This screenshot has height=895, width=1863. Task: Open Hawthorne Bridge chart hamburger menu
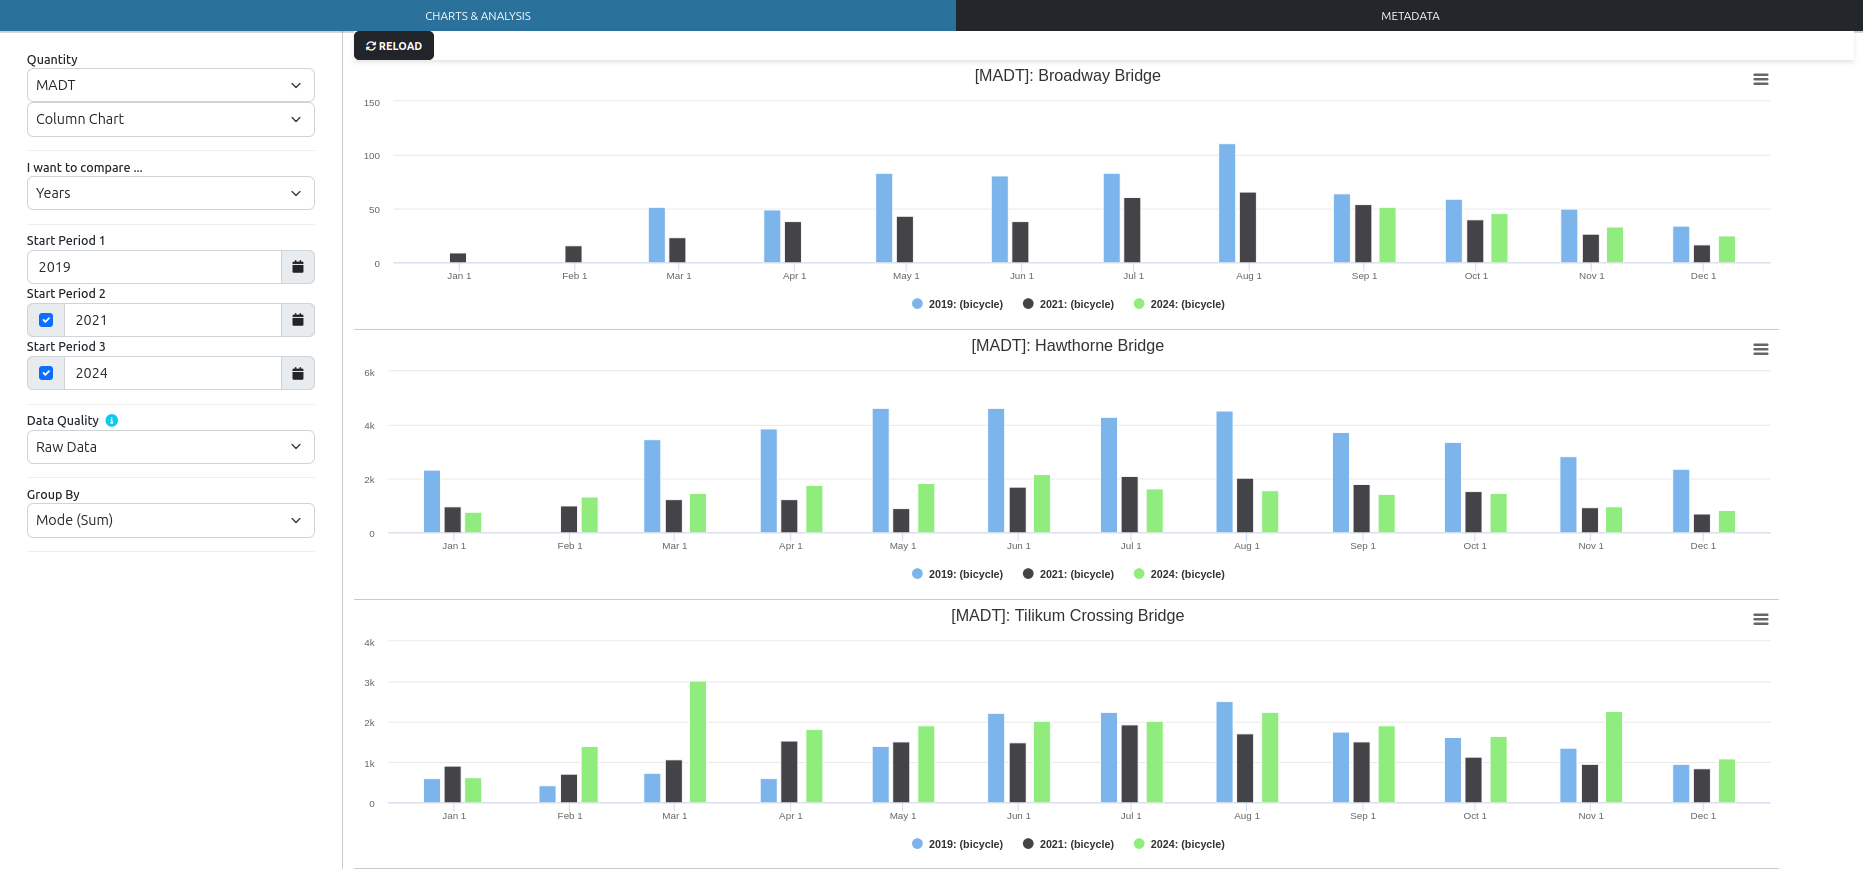1760,350
